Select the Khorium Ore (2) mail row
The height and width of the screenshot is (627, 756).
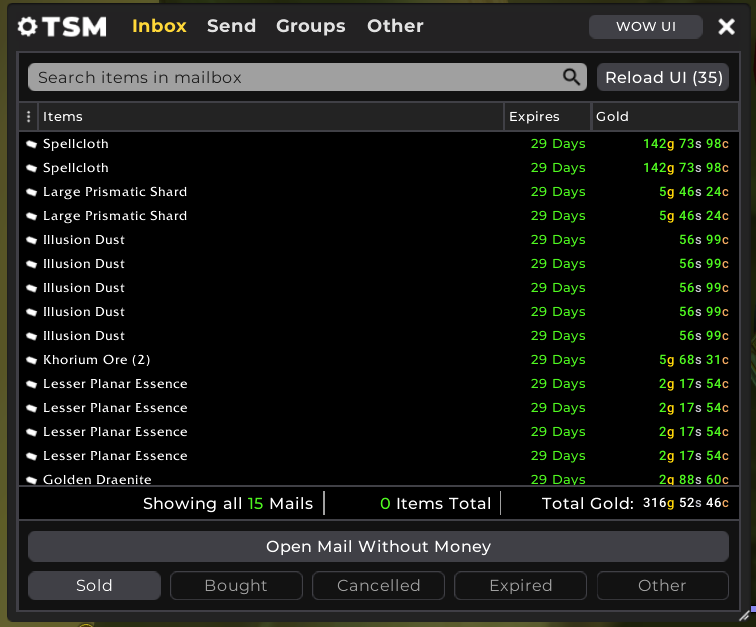pos(378,360)
